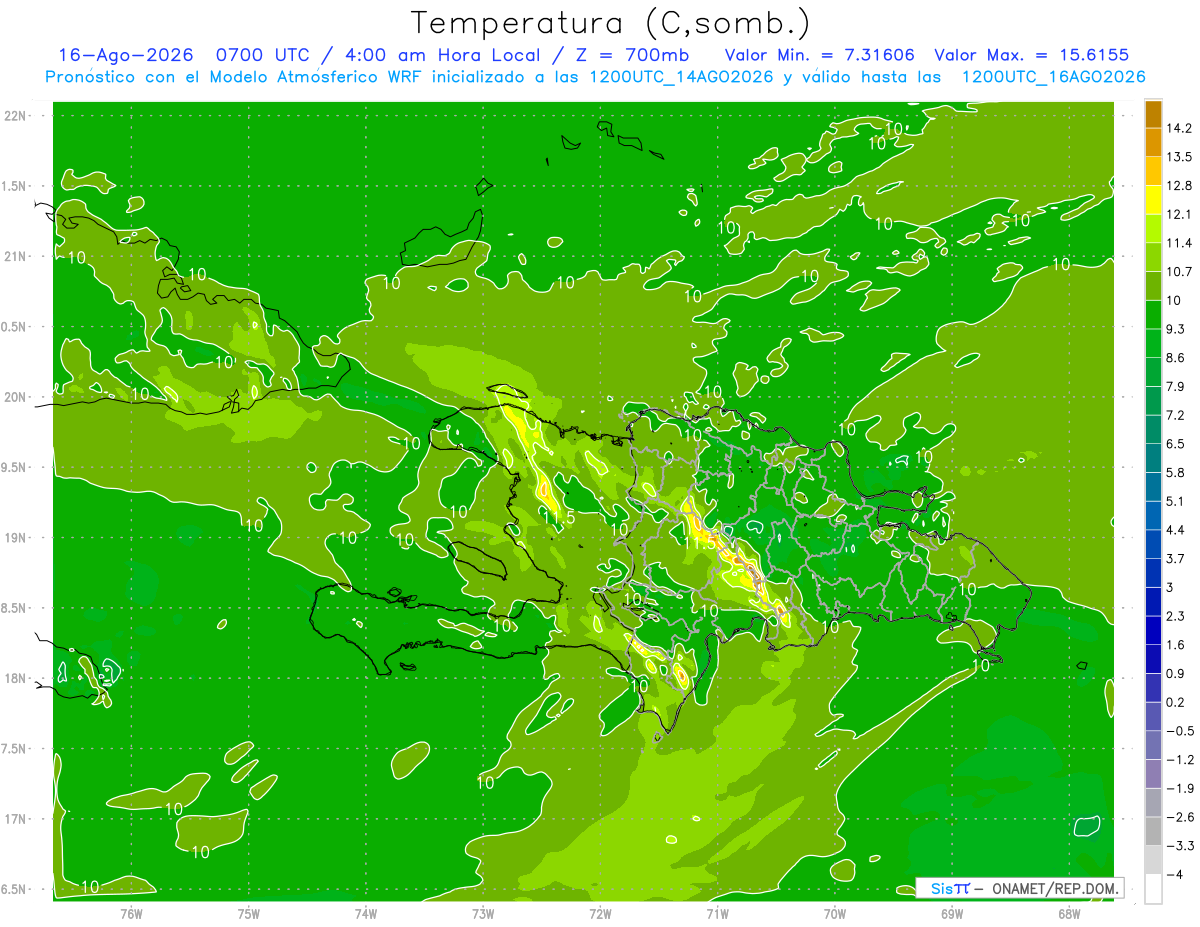Pick the bright yellow swatch between 12.1 and 12.8
The height and width of the screenshot is (927, 1200).
pyautogui.click(x=1153, y=200)
